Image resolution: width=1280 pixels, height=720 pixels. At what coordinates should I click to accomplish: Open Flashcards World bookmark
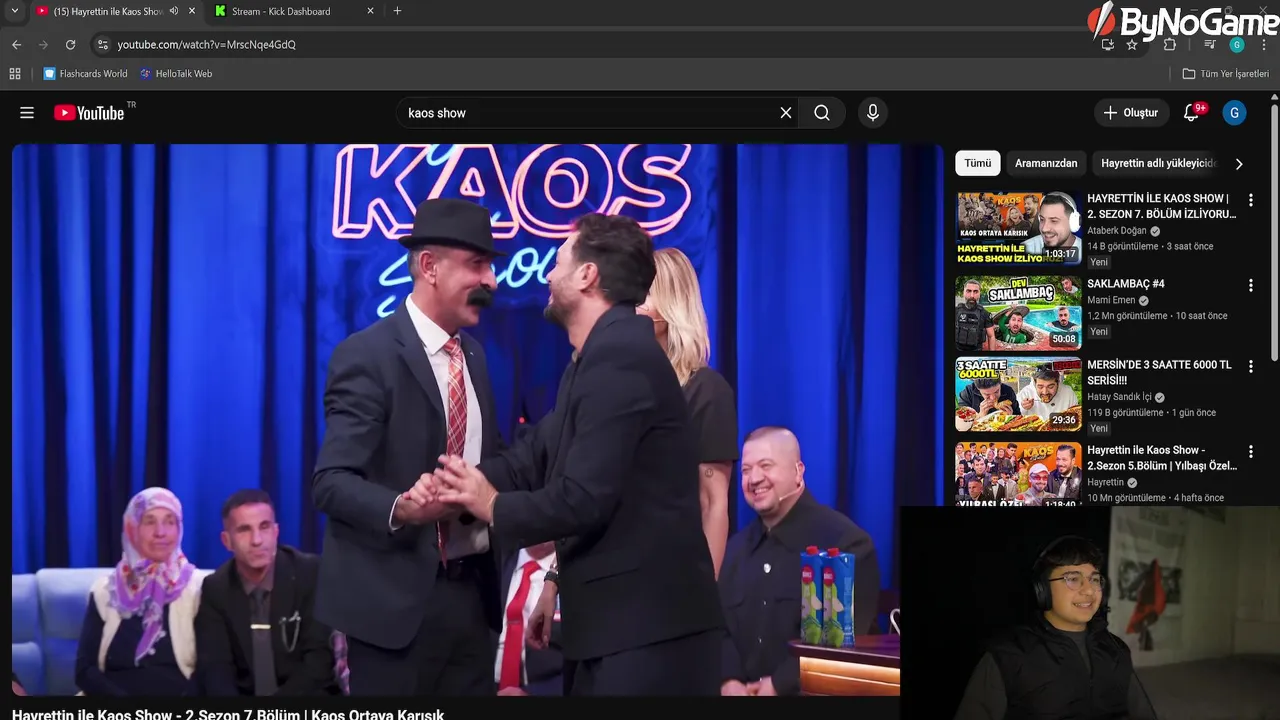[85, 73]
